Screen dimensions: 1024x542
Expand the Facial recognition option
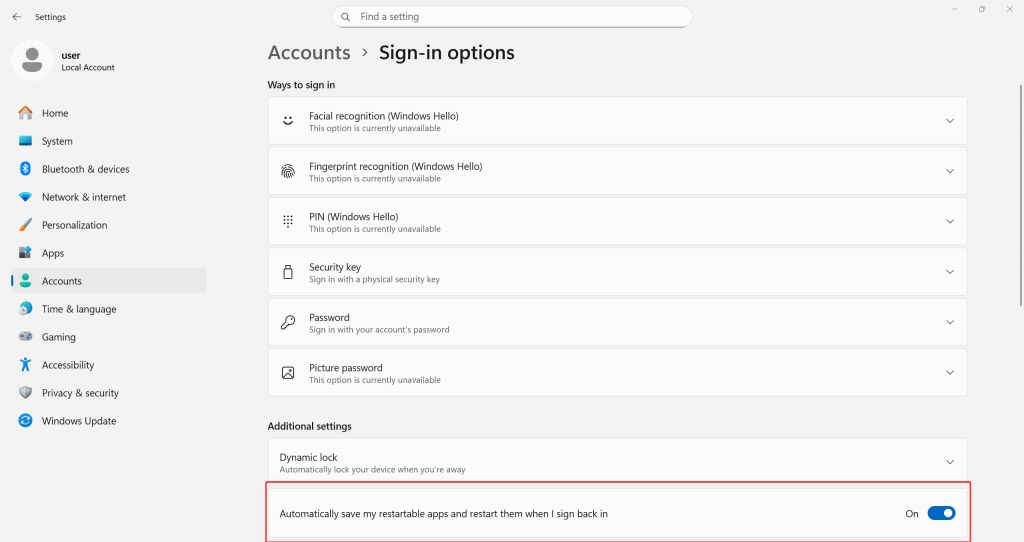pos(950,121)
